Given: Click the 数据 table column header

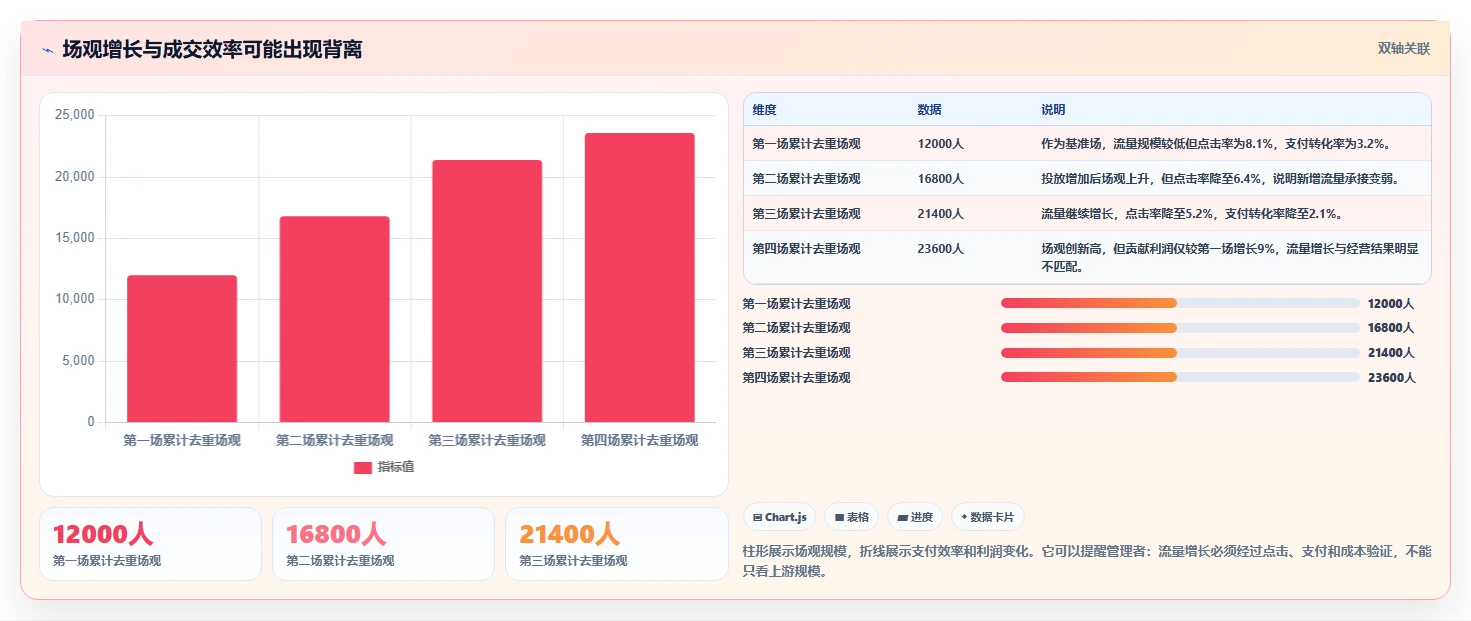Looking at the screenshot, I should coord(929,110).
